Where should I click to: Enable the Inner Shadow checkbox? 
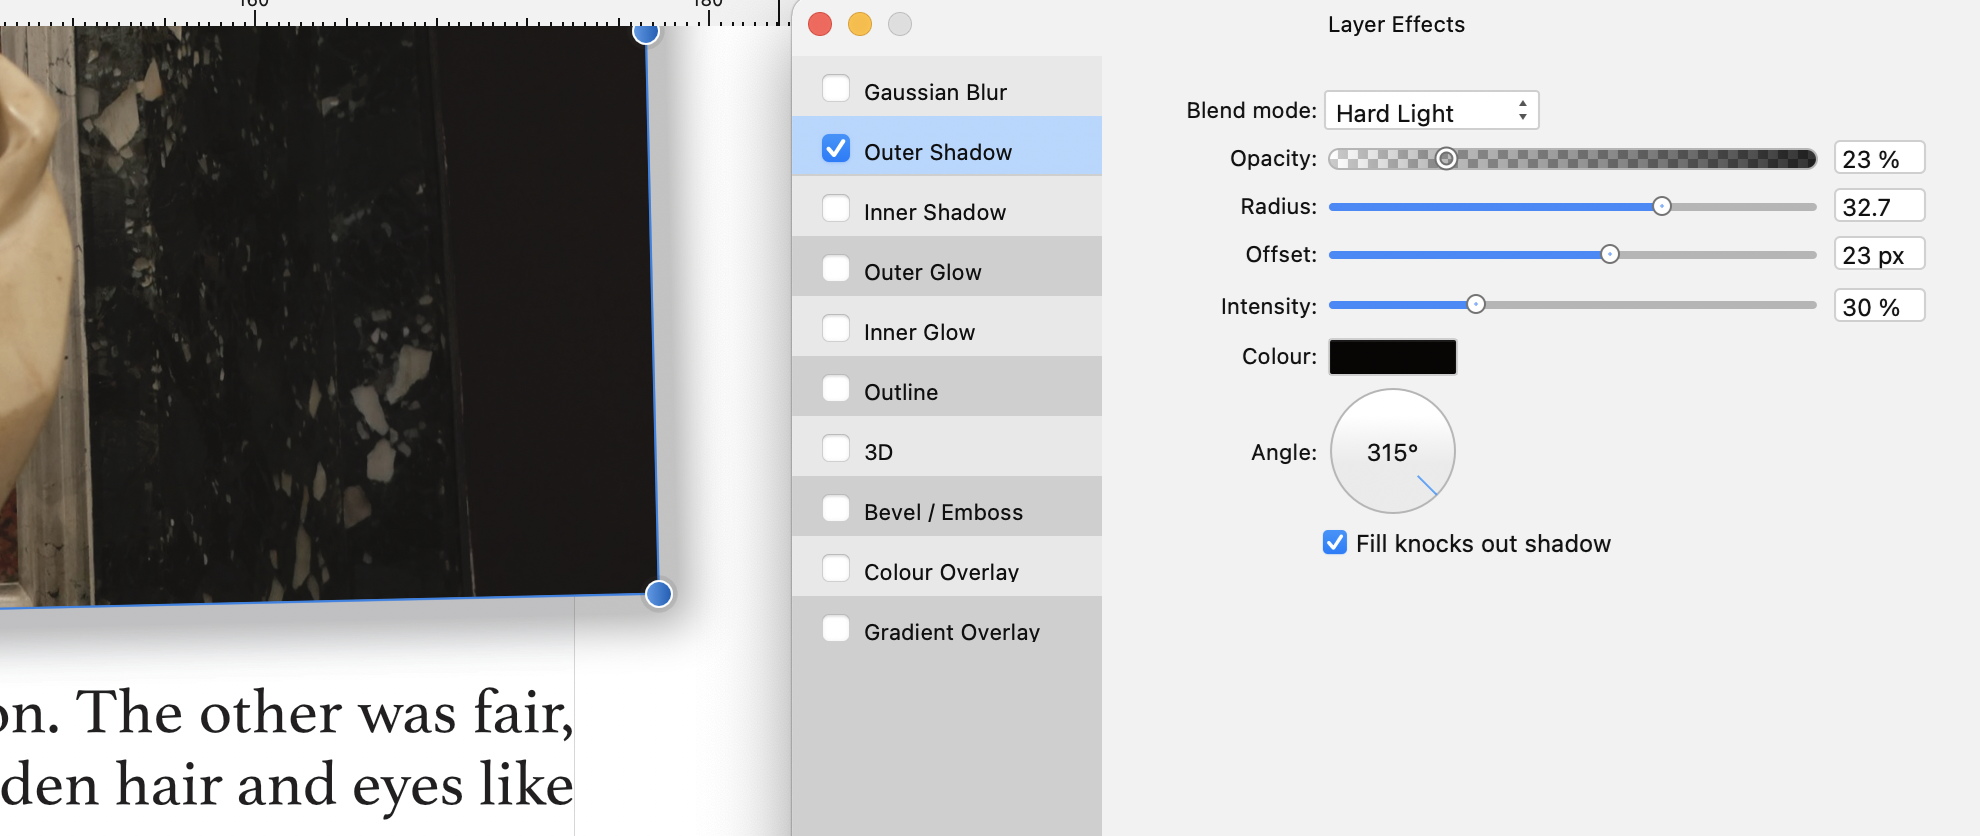(836, 208)
